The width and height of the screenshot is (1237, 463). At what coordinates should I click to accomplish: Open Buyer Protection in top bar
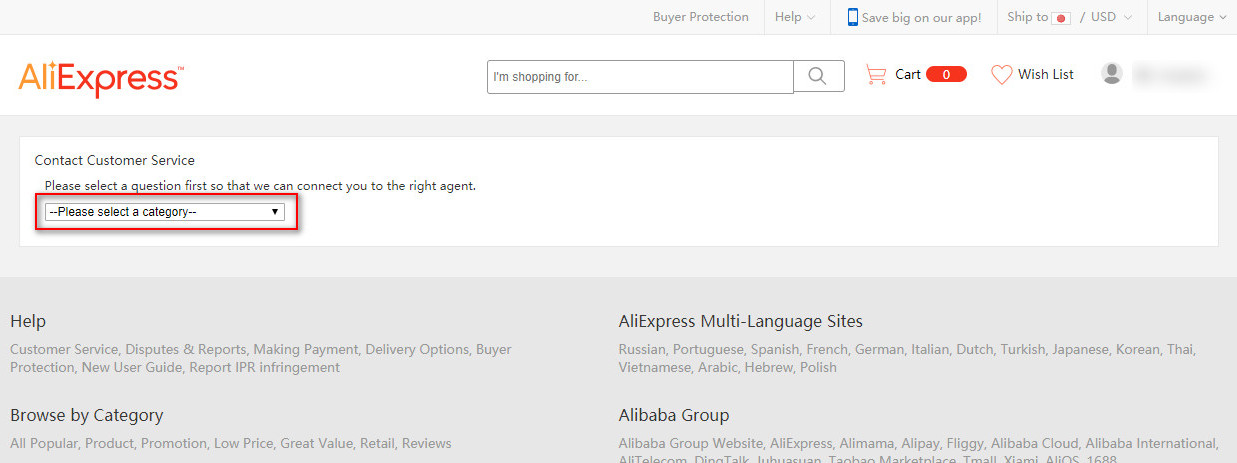[700, 17]
